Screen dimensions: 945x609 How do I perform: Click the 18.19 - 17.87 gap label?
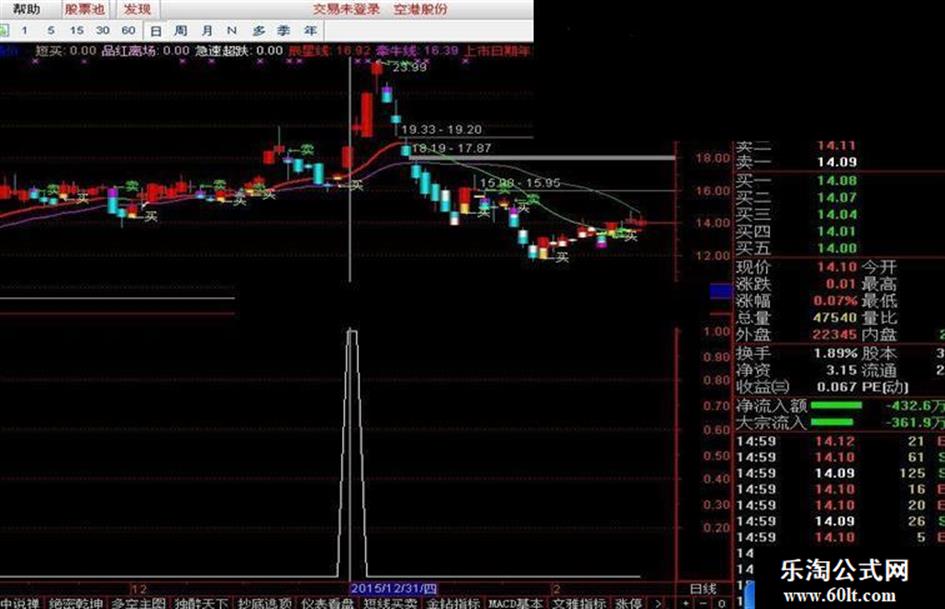451,148
